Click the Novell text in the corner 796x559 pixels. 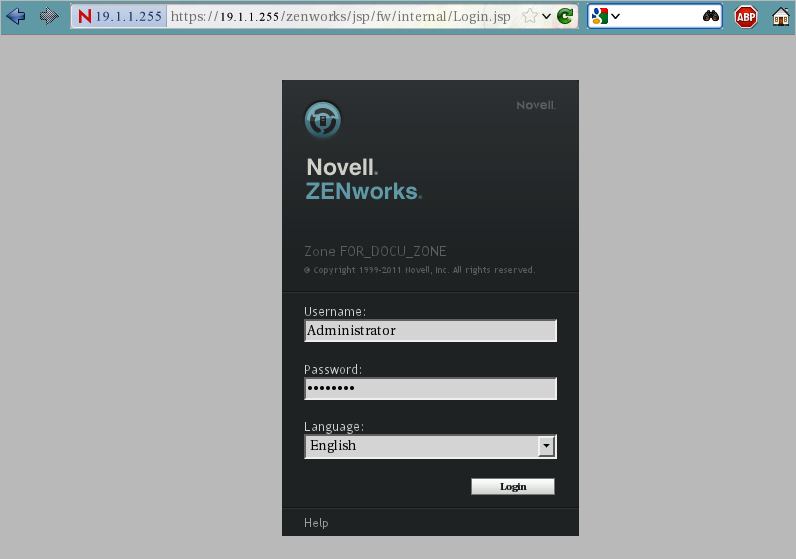536,105
